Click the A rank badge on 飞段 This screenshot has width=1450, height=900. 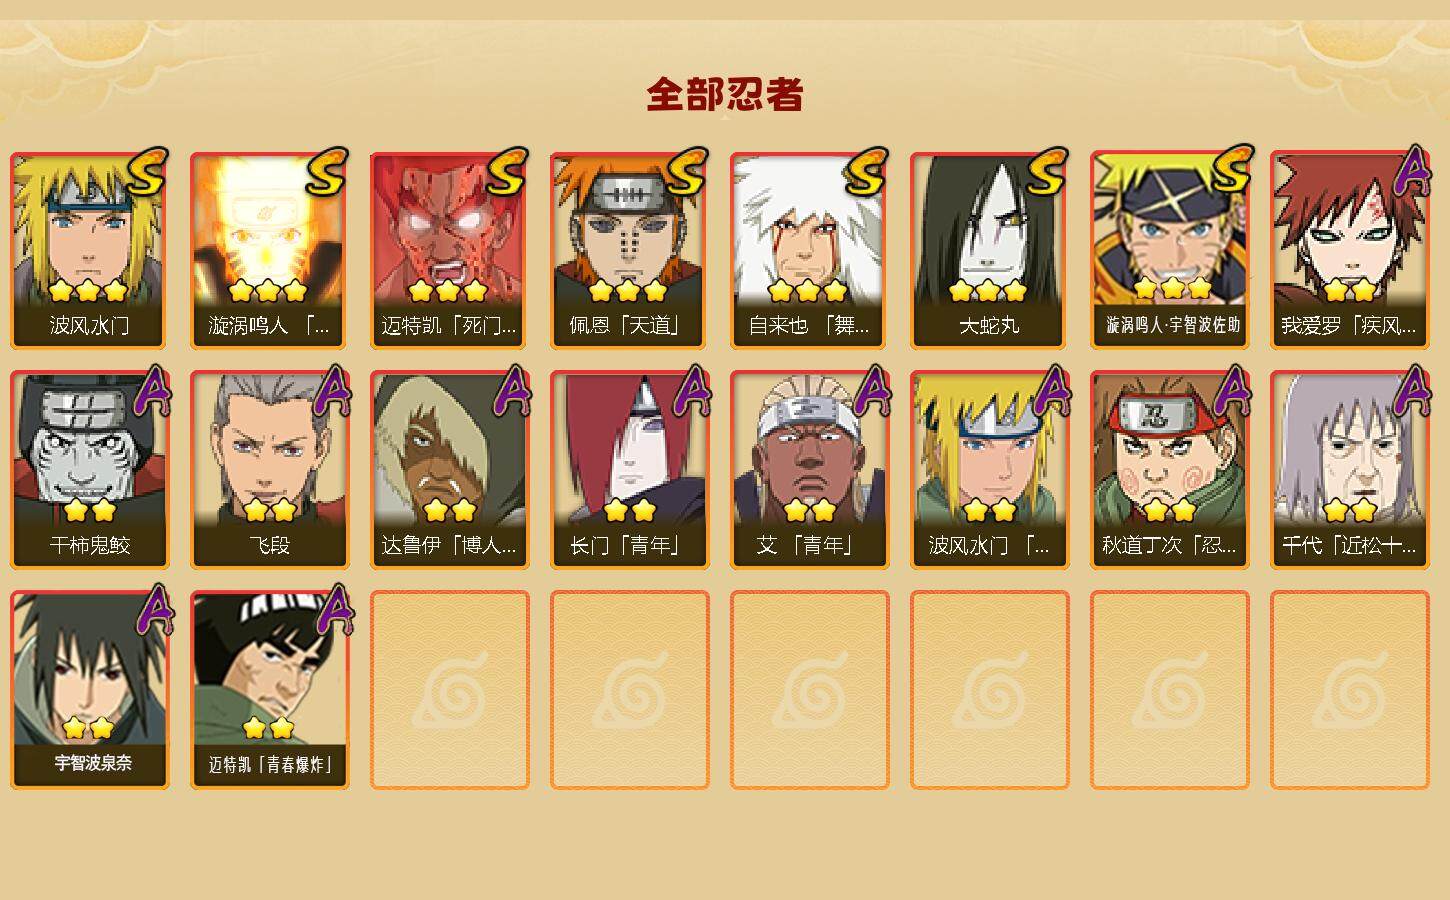click(x=331, y=390)
